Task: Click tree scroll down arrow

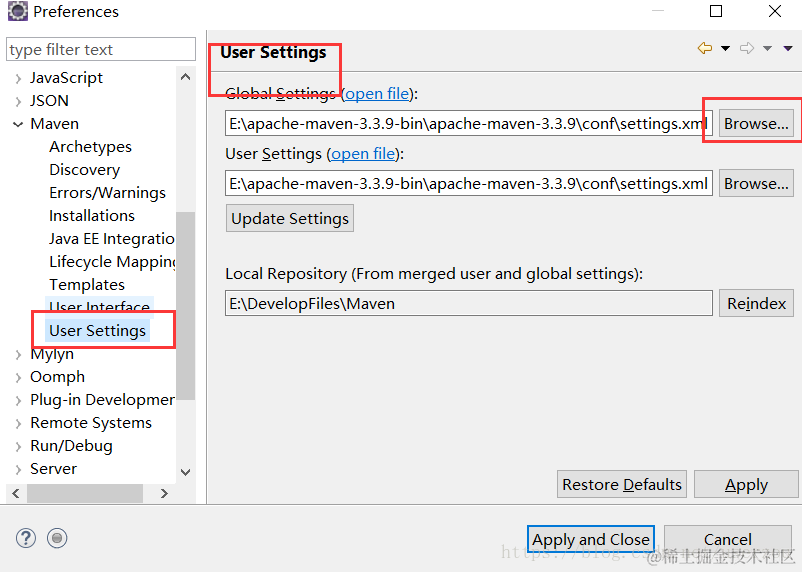Action: point(186,472)
